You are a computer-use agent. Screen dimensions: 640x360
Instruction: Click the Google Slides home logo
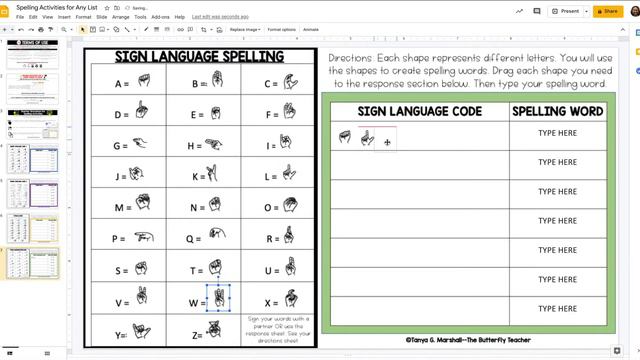pyautogui.click(x=4, y=11)
